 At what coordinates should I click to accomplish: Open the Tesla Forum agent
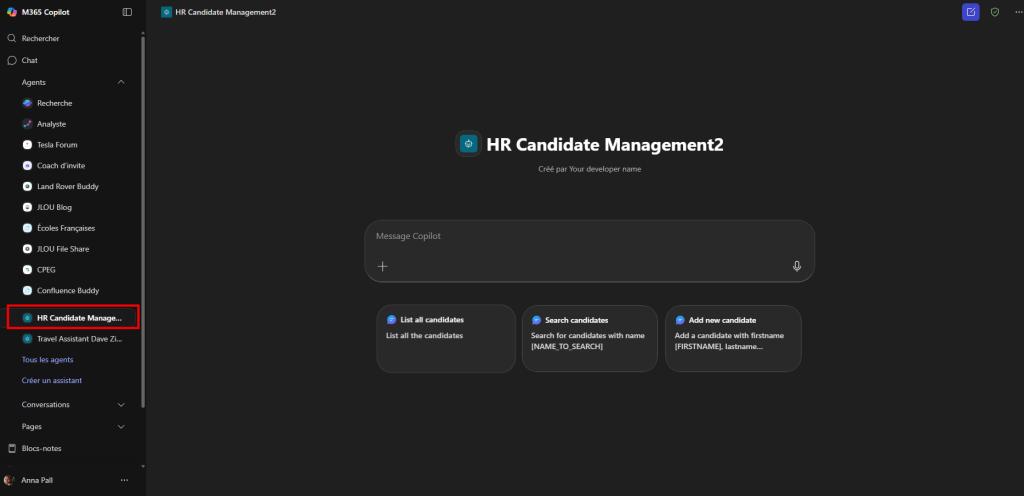click(57, 145)
